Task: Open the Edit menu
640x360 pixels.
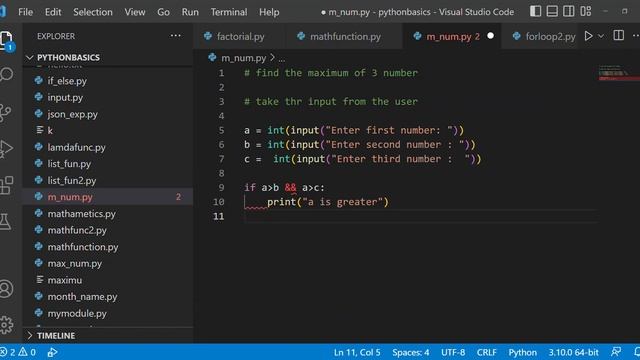Action: (x=53, y=12)
